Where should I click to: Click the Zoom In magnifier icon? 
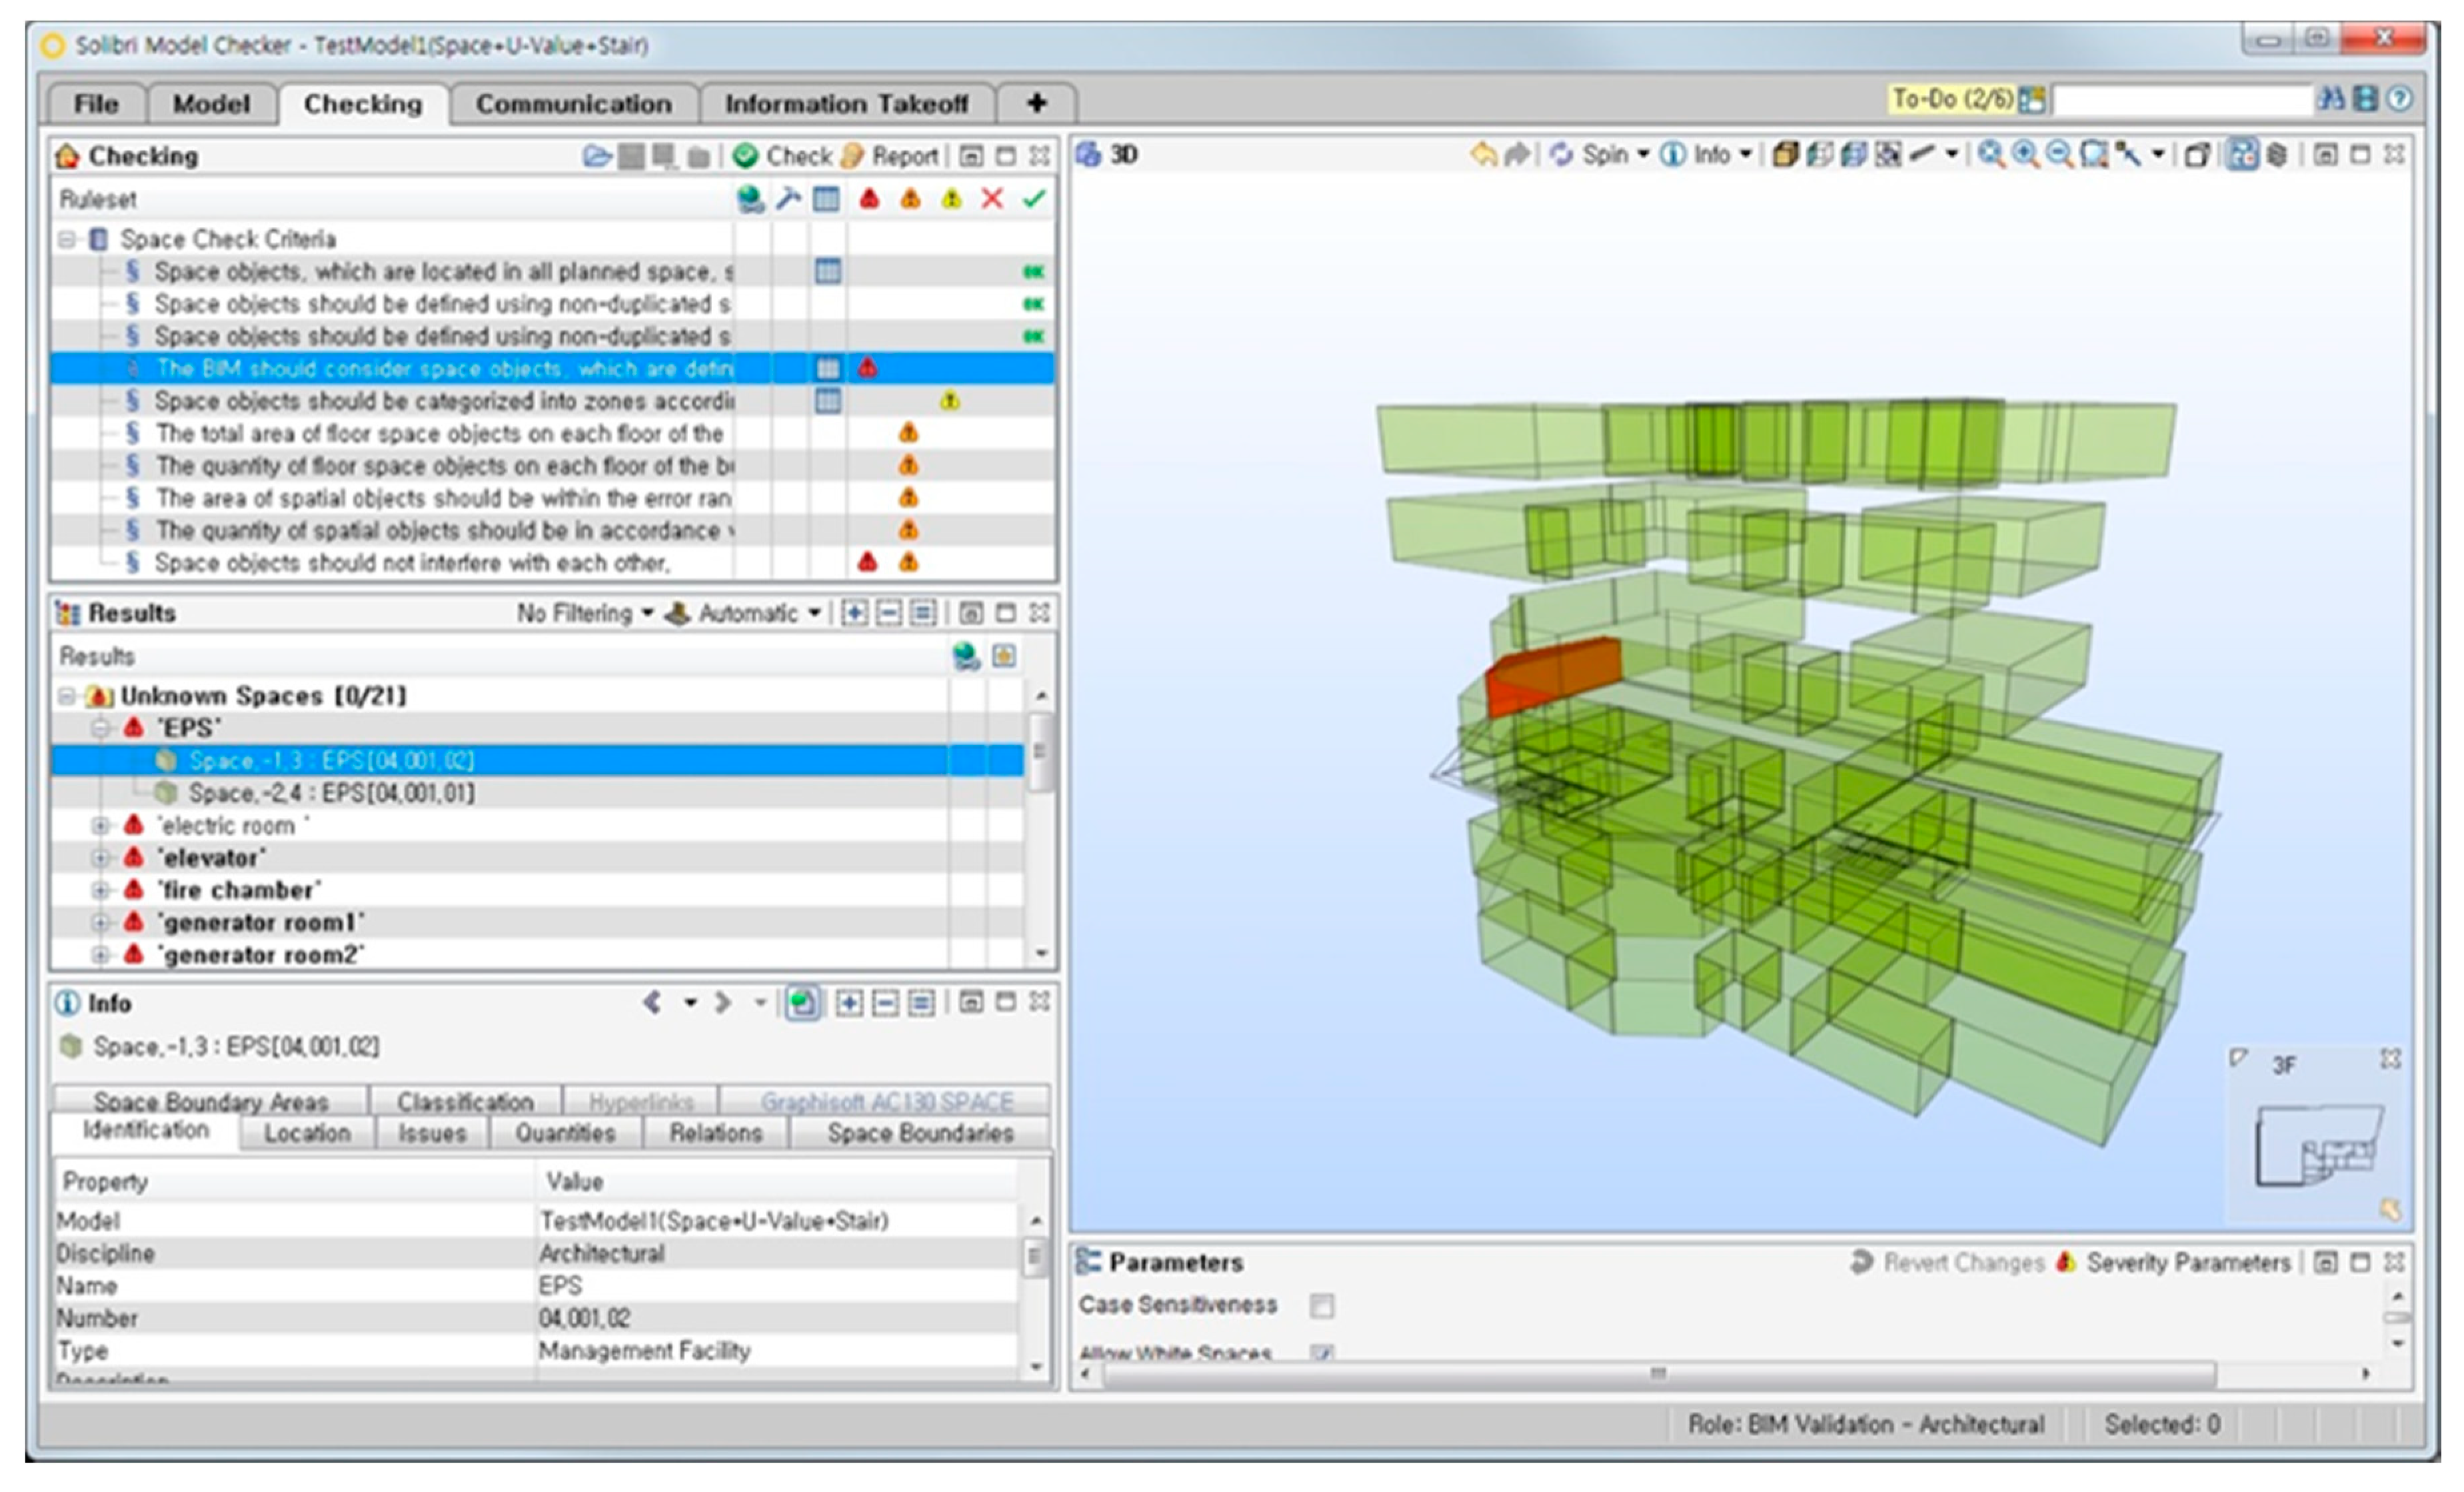pos(2025,154)
